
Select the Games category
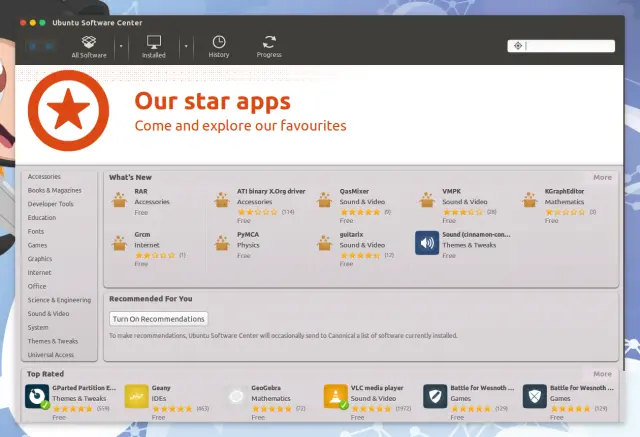[38, 245]
